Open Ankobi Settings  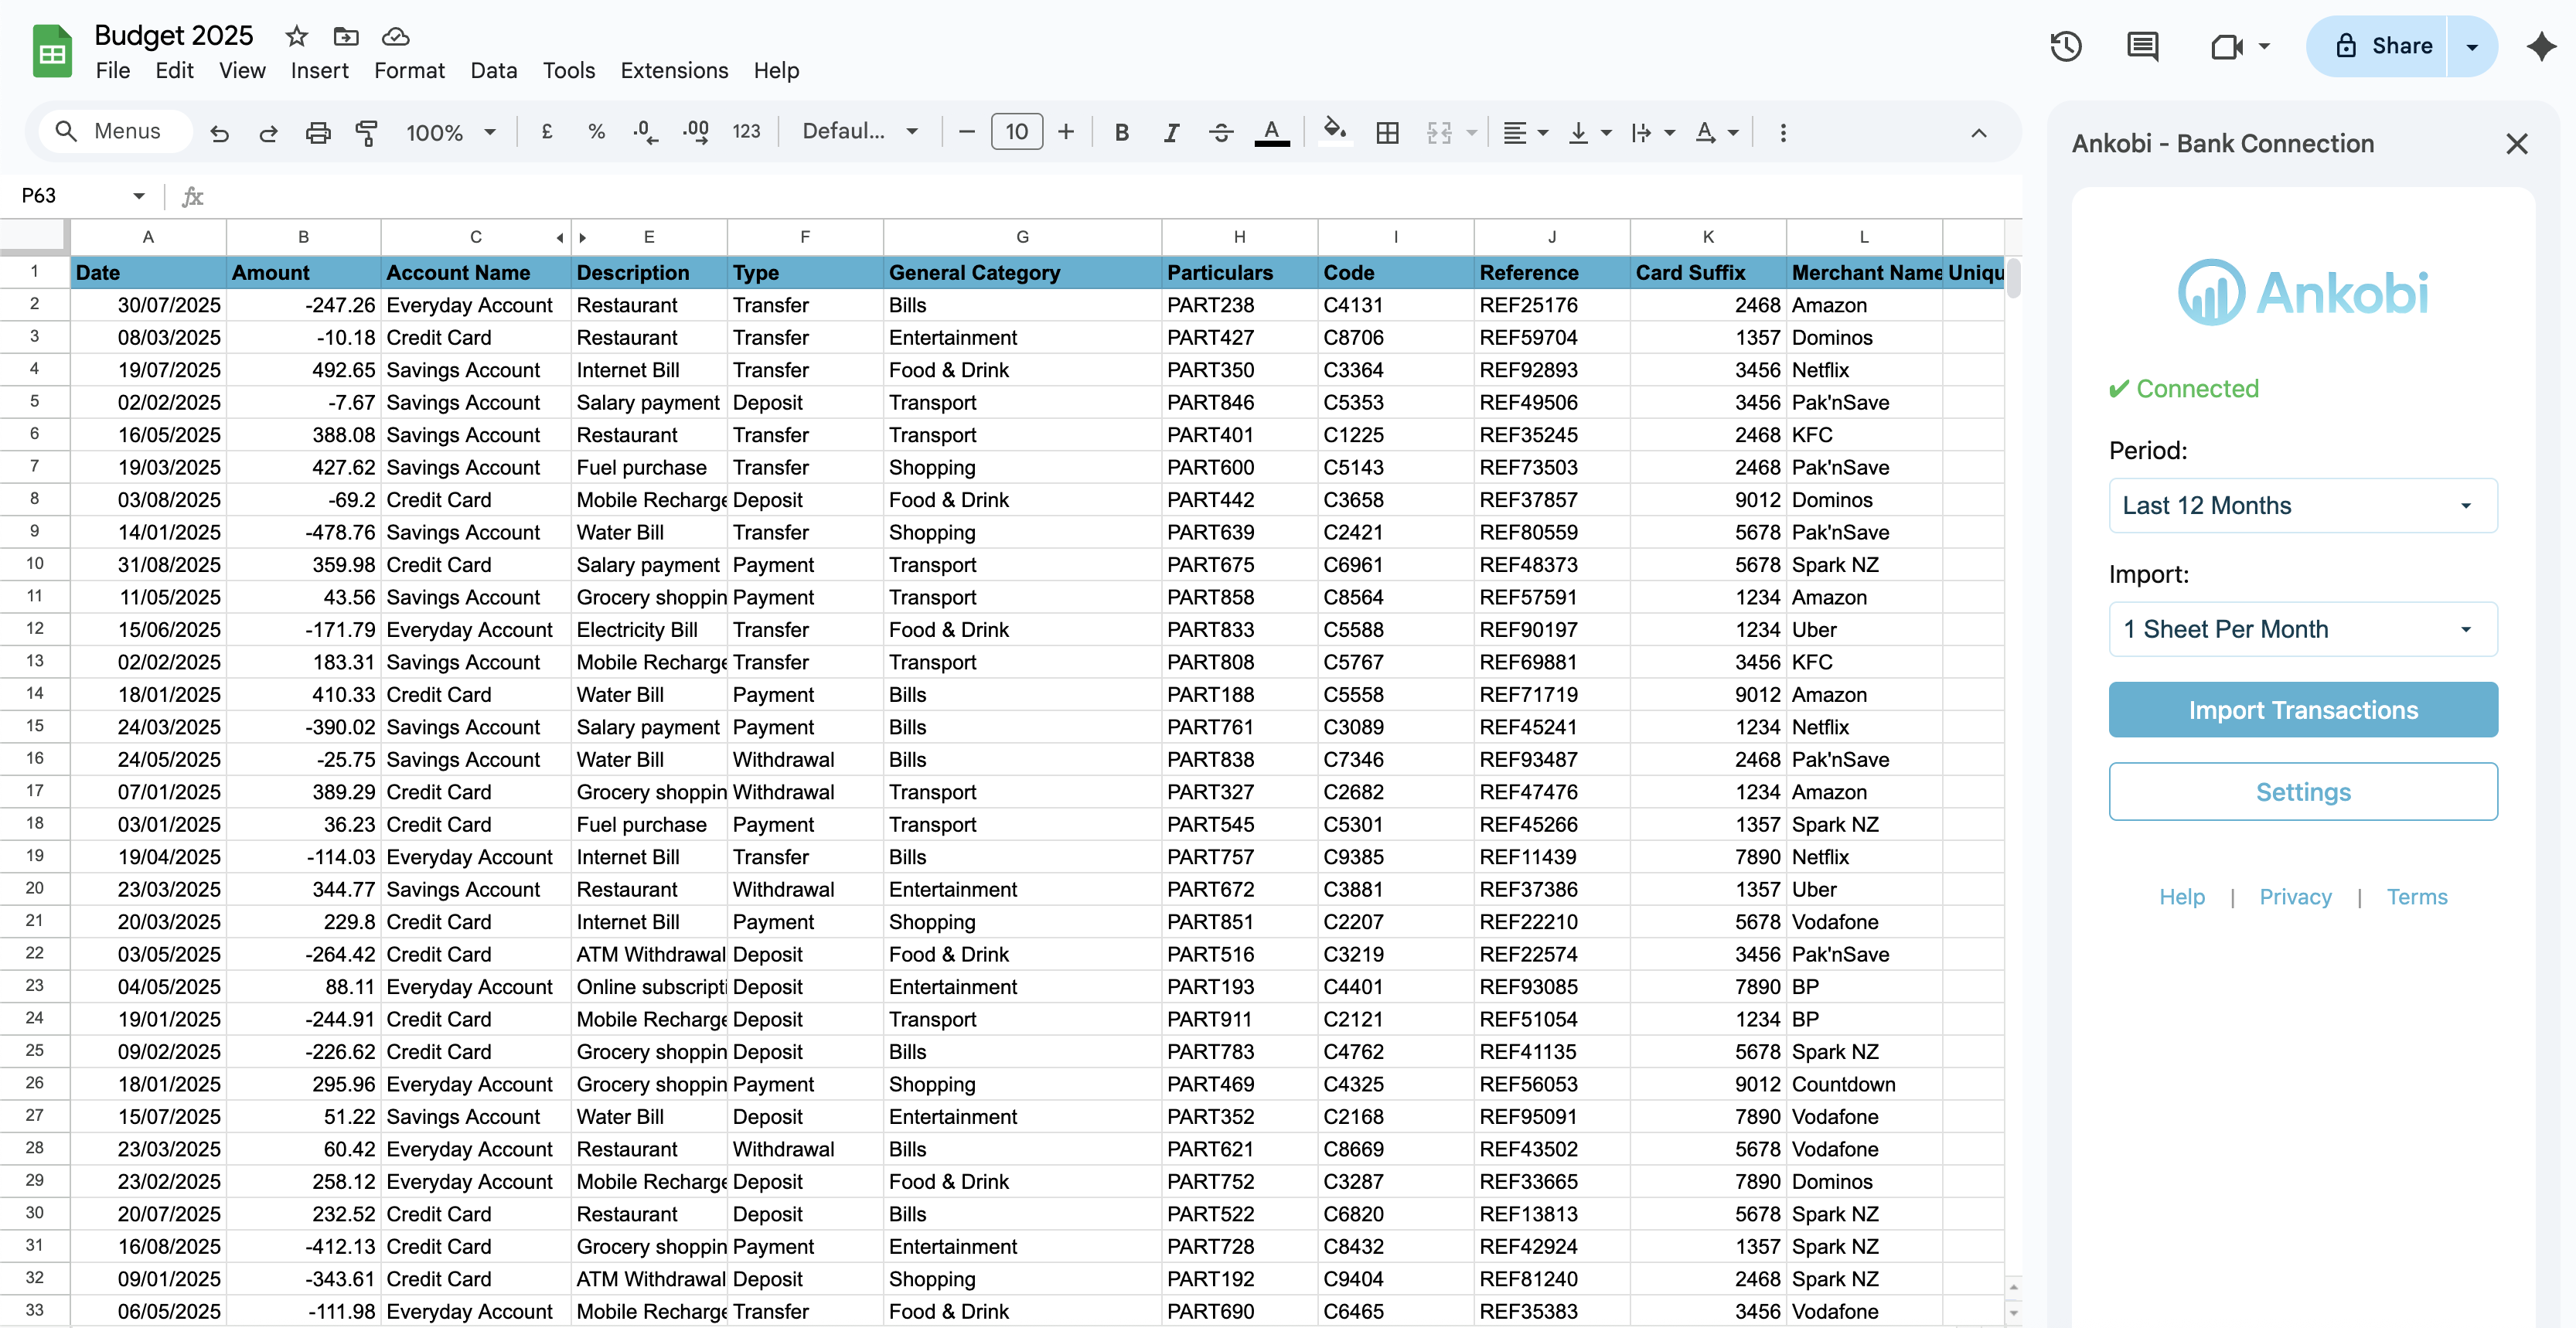pos(2303,792)
